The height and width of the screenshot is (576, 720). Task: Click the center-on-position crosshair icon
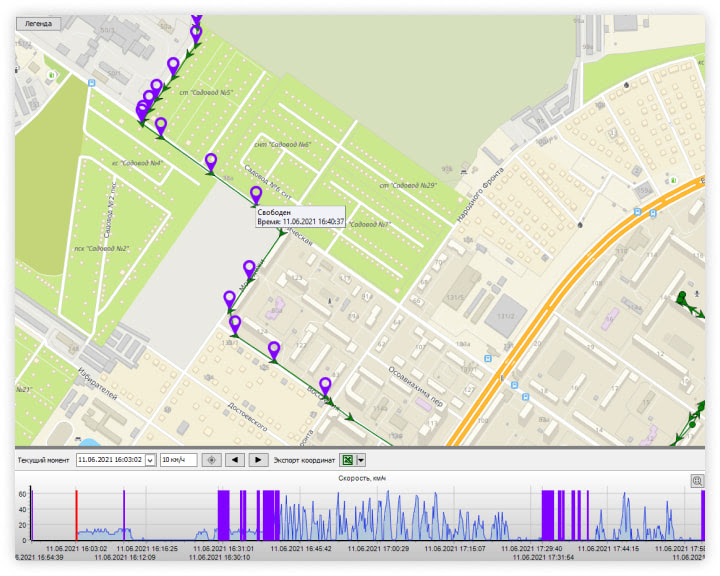click(211, 460)
